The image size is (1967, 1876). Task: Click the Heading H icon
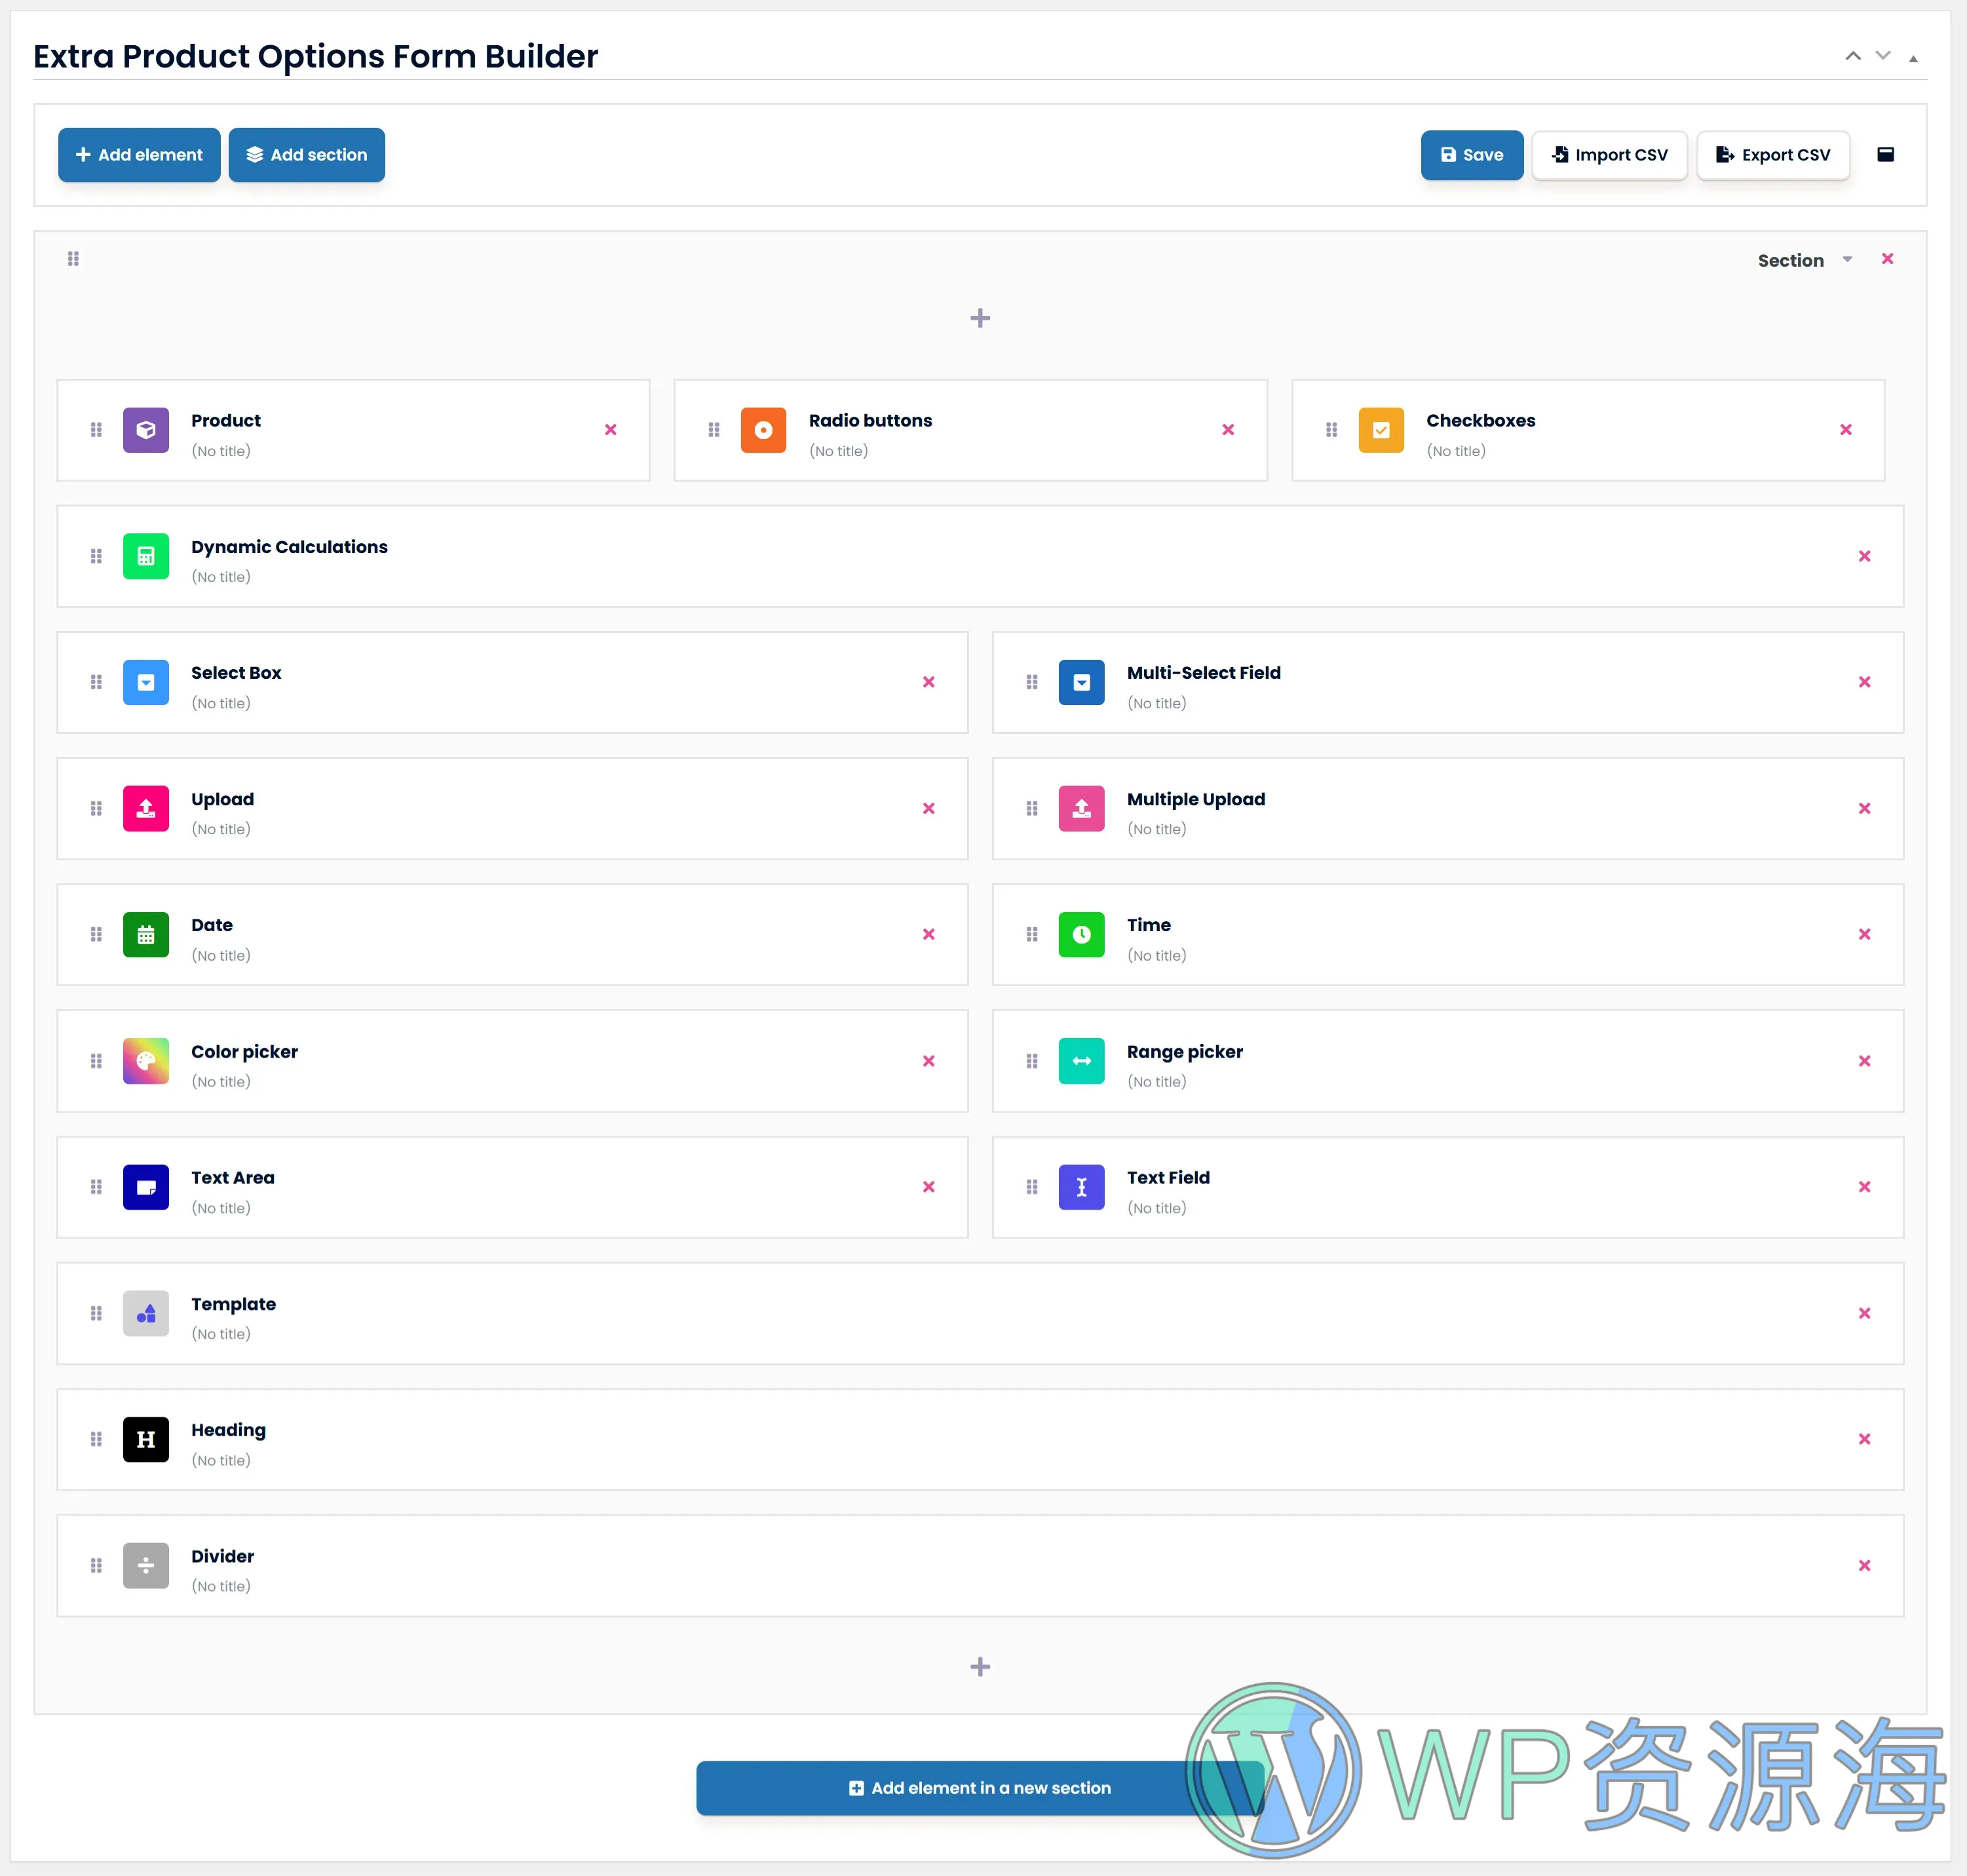pos(146,1439)
